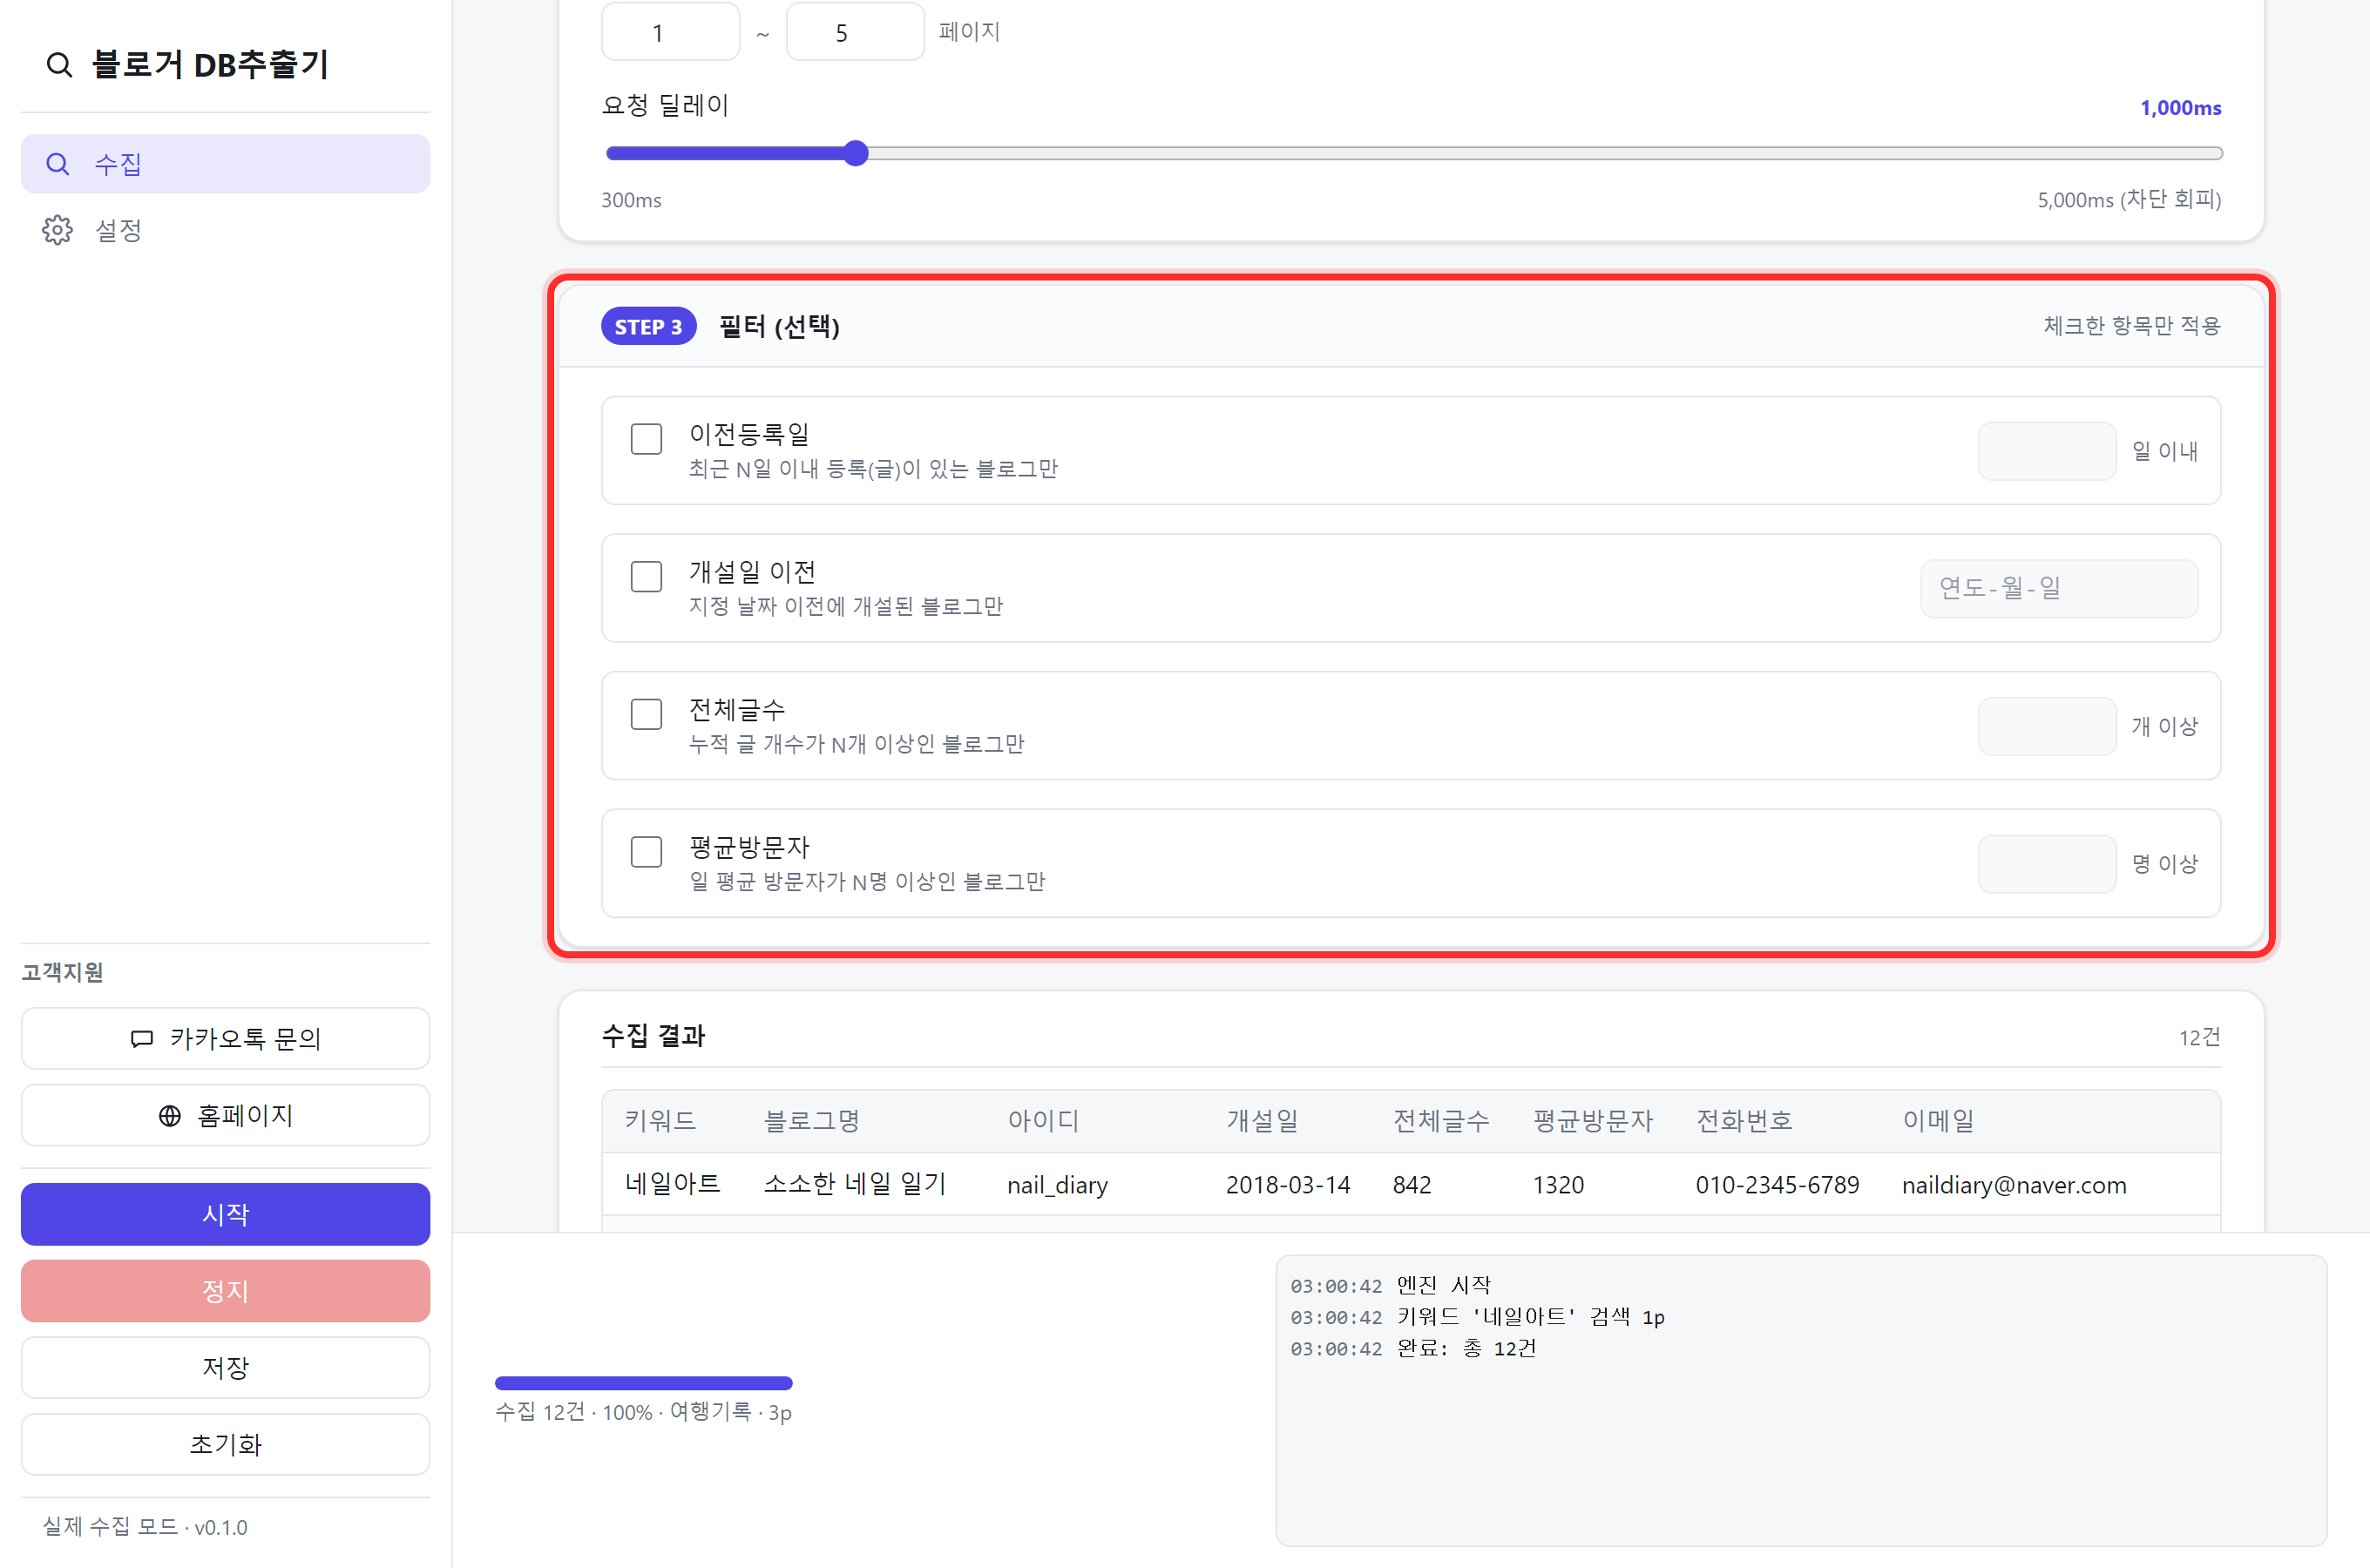
Task: Click the 5,000ms (차단 회피) slider label
Action: [x=2129, y=200]
